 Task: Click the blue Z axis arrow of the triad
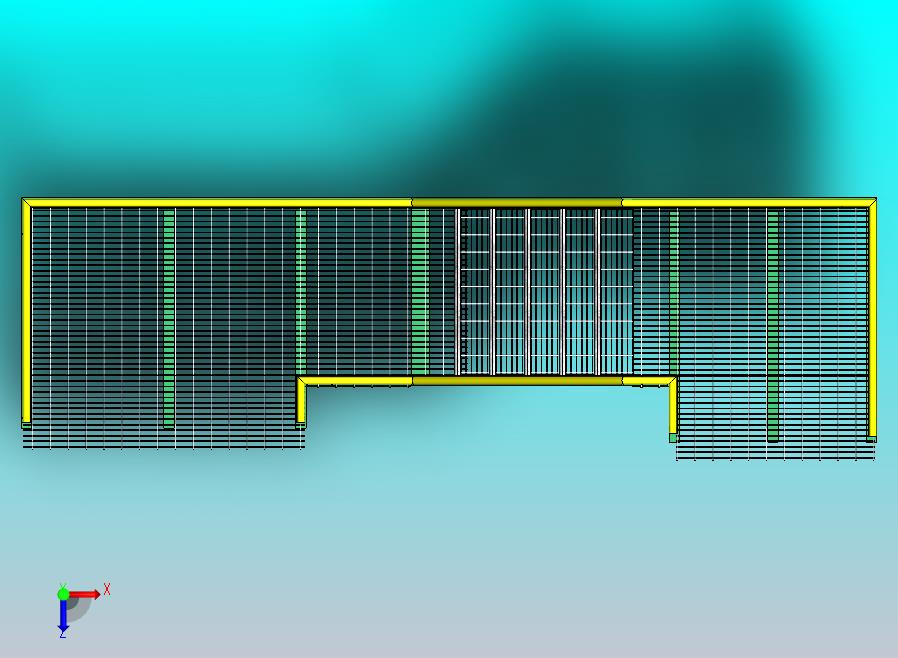click(63, 614)
